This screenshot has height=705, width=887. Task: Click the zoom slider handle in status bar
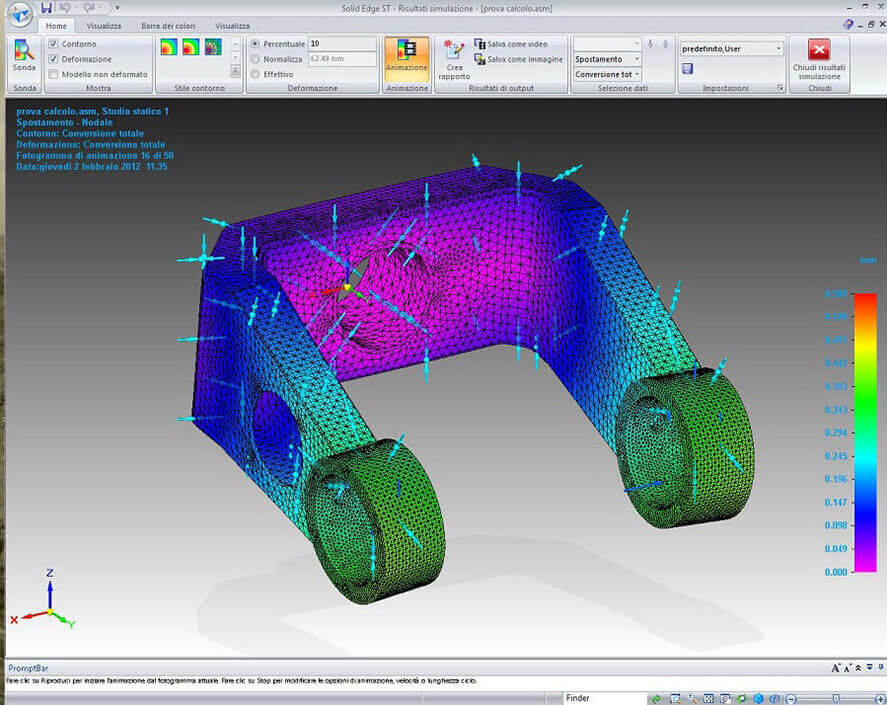click(836, 699)
